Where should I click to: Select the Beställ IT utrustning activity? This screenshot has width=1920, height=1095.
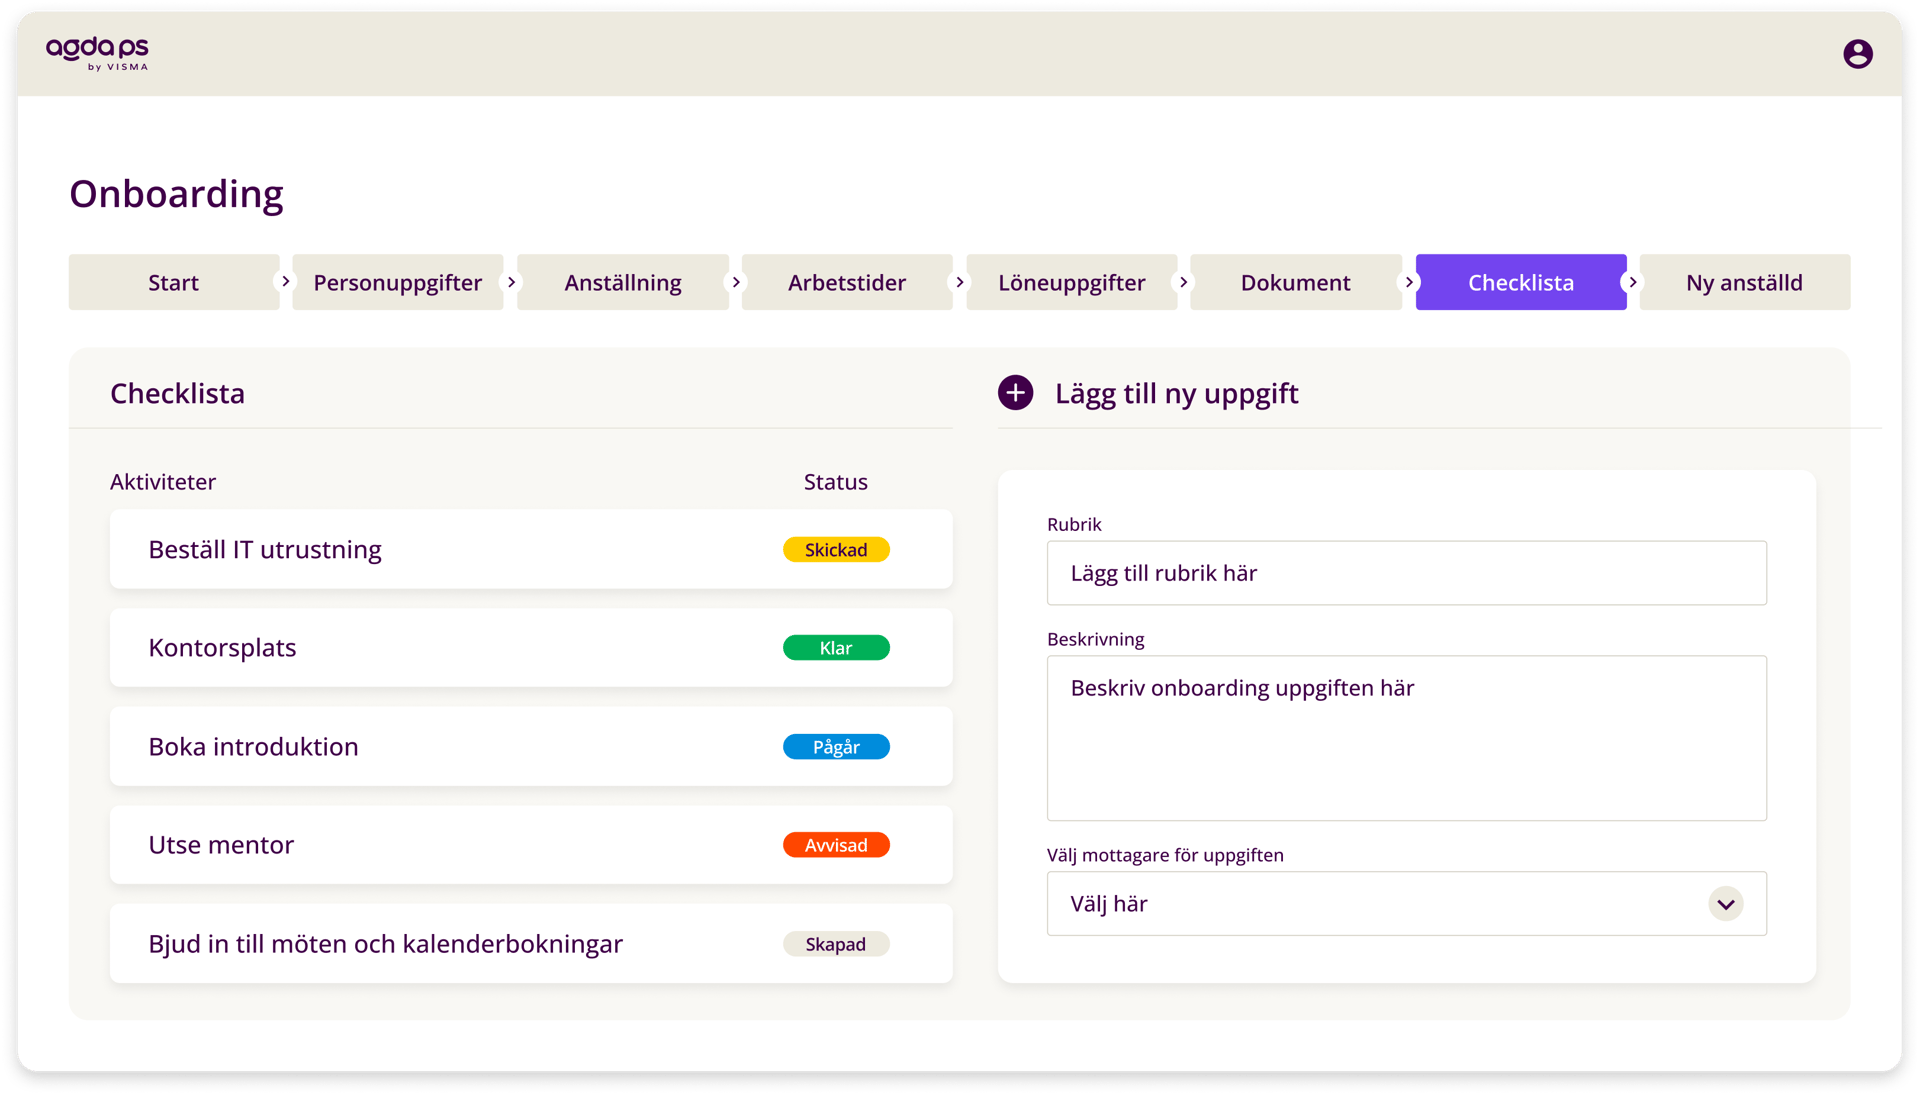point(265,549)
